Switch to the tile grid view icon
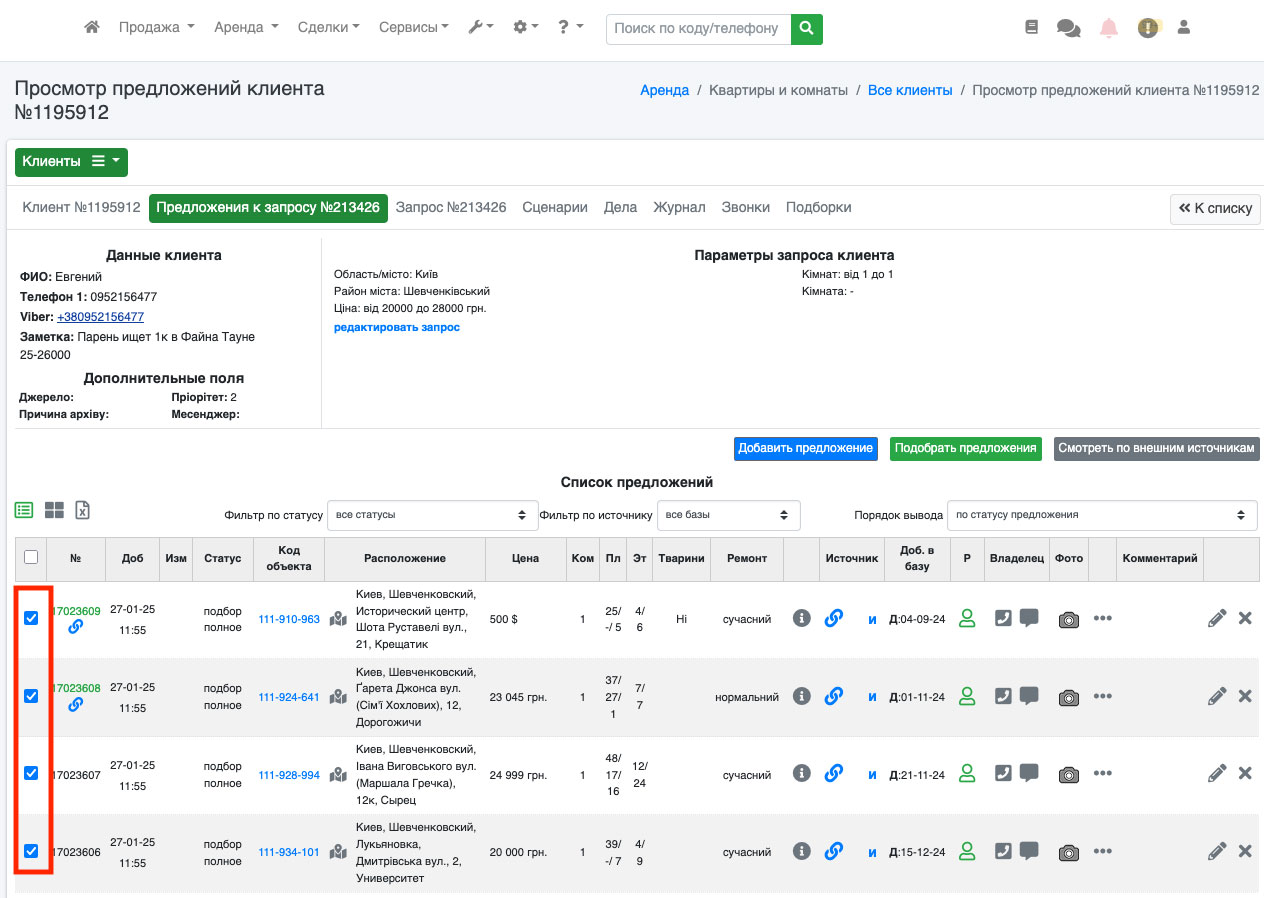The height and width of the screenshot is (898, 1264). 54,510
